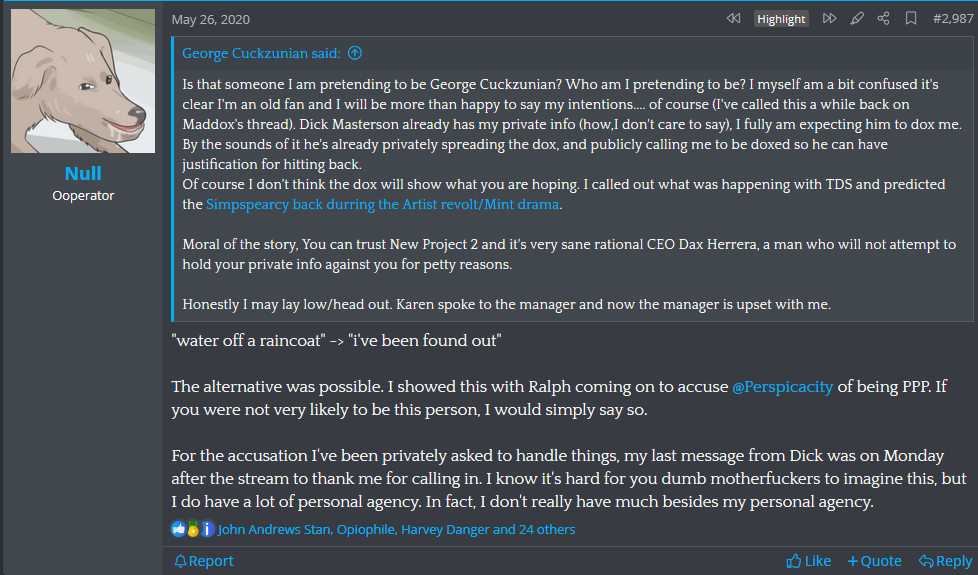Open the @Perspicacity mention

pyautogui.click(x=782, y=387)
